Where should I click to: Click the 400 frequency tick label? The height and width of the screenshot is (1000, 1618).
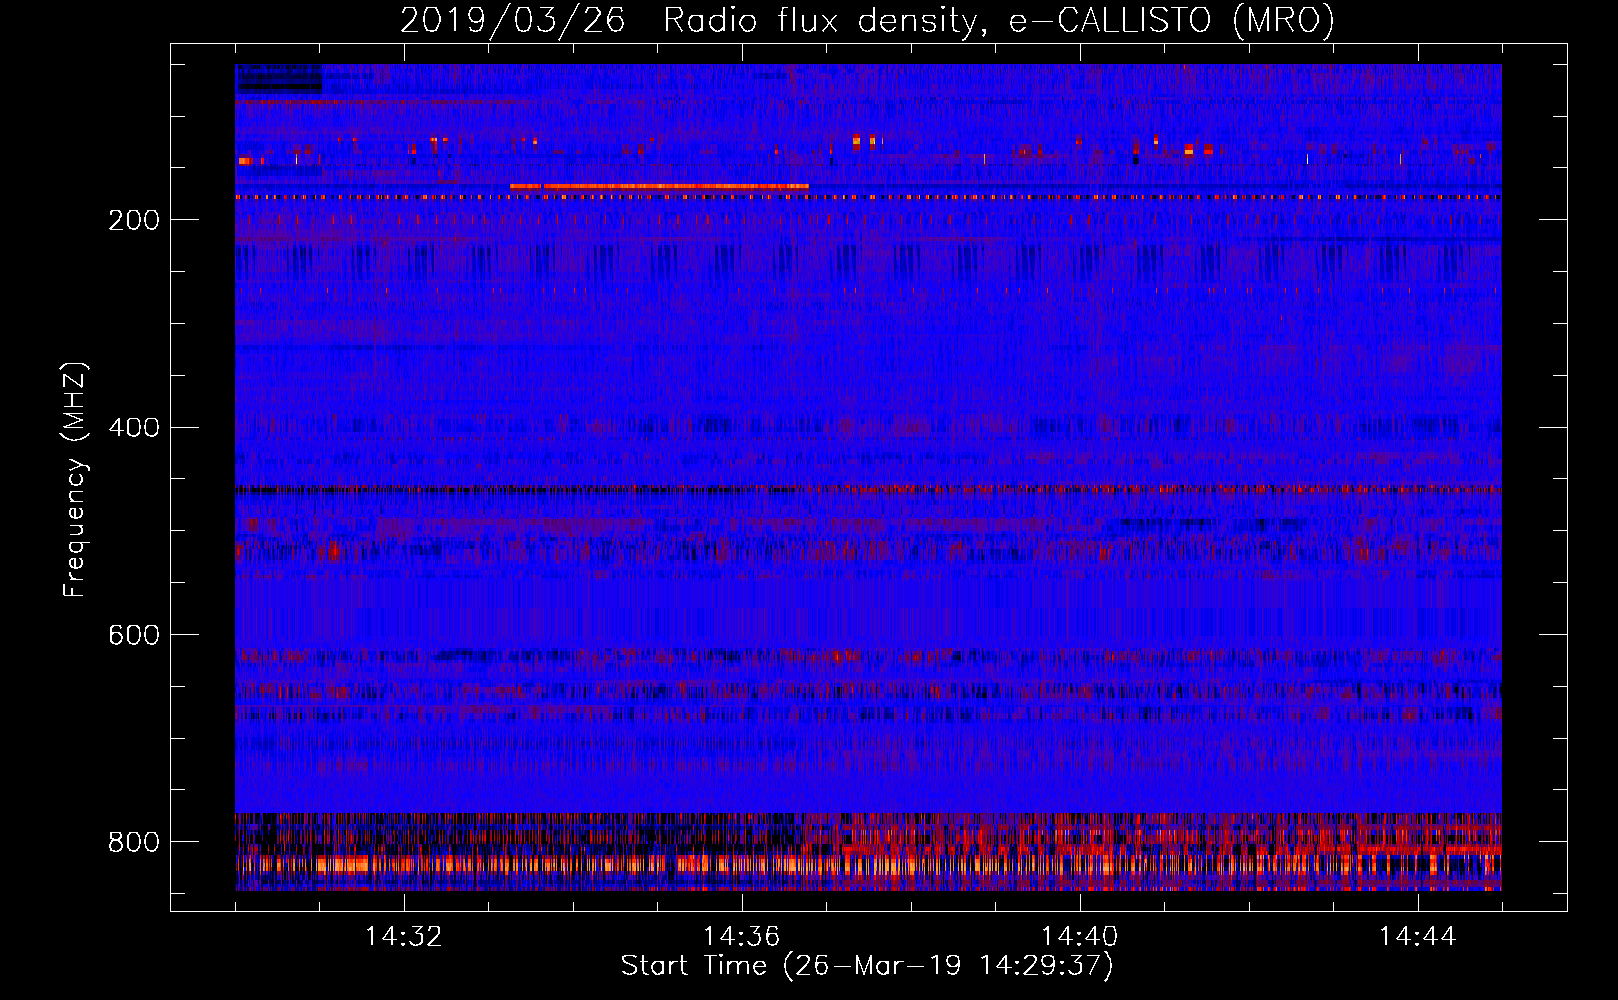pos(134,428)
